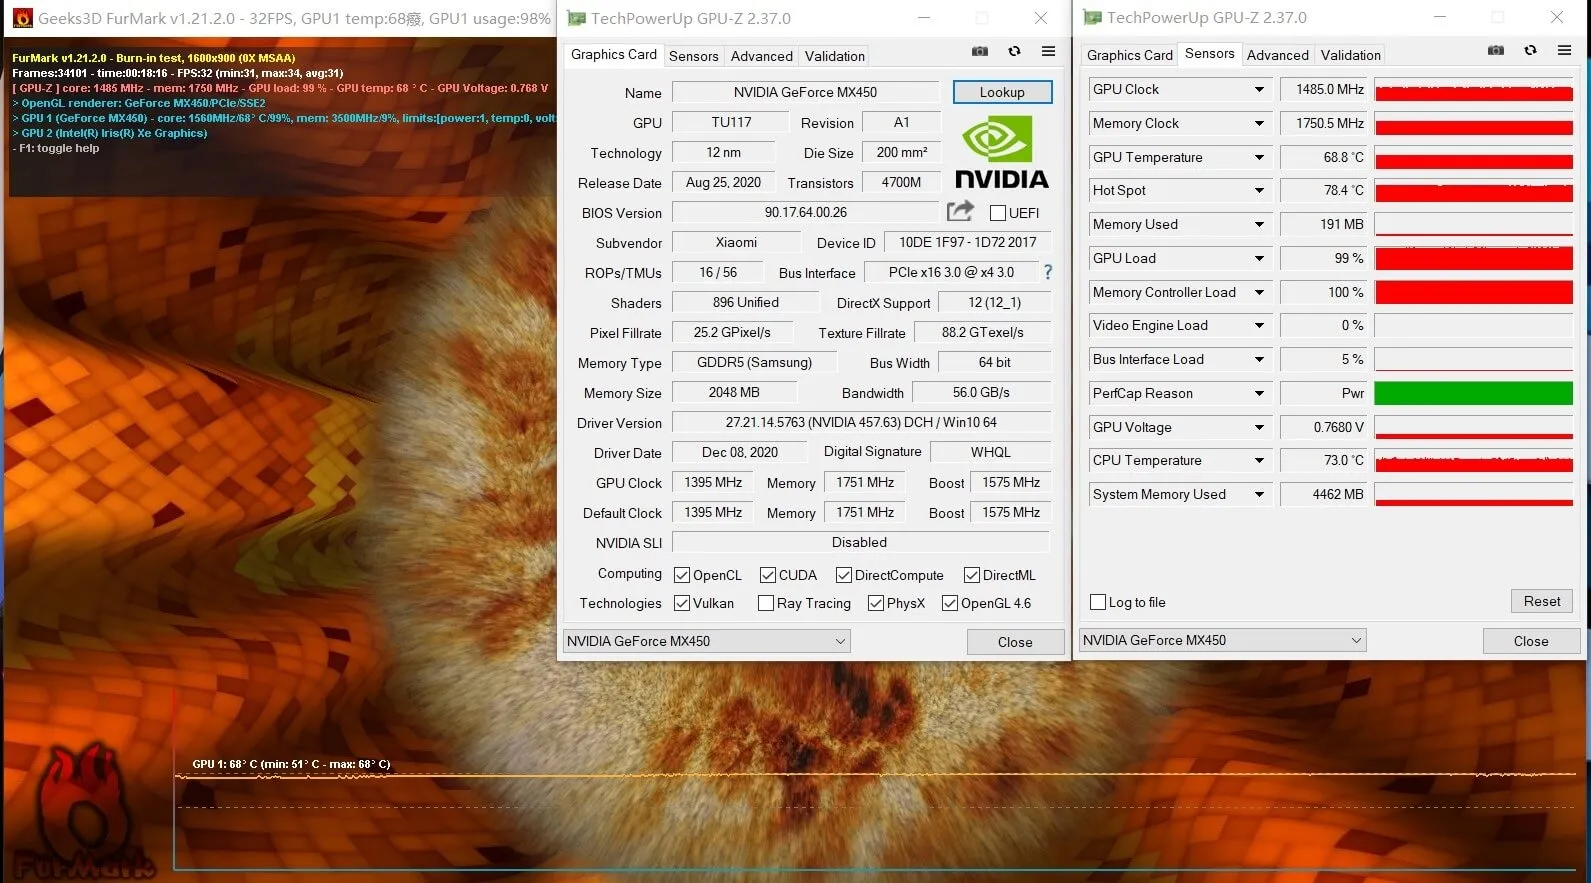Open the Memory Clock sensor dropdown
This screenshot has width=1591, height=883.
click(1259, 123)
